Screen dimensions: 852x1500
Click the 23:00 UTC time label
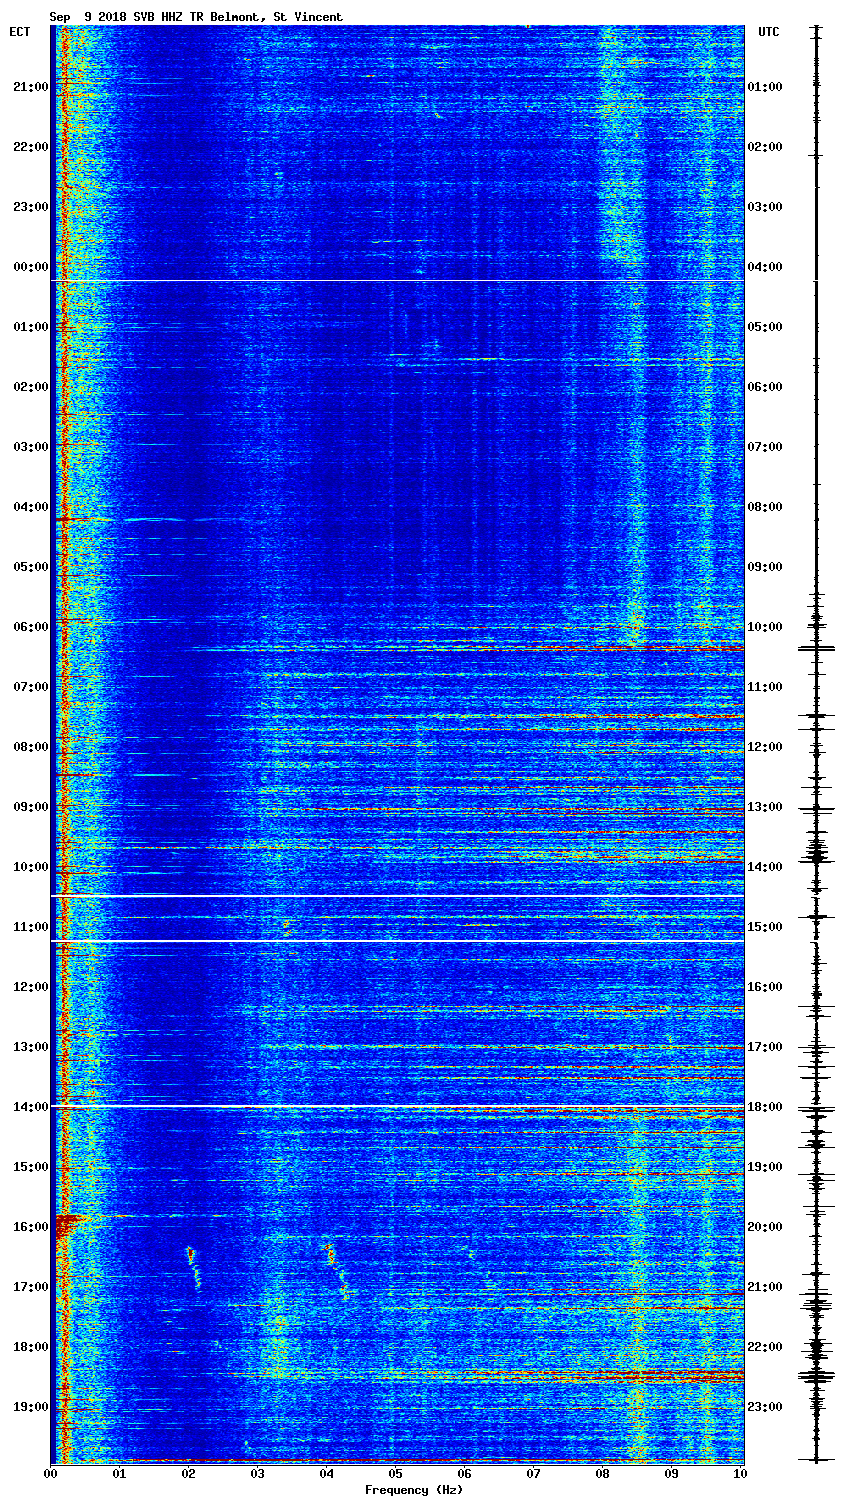point(765,1407)
